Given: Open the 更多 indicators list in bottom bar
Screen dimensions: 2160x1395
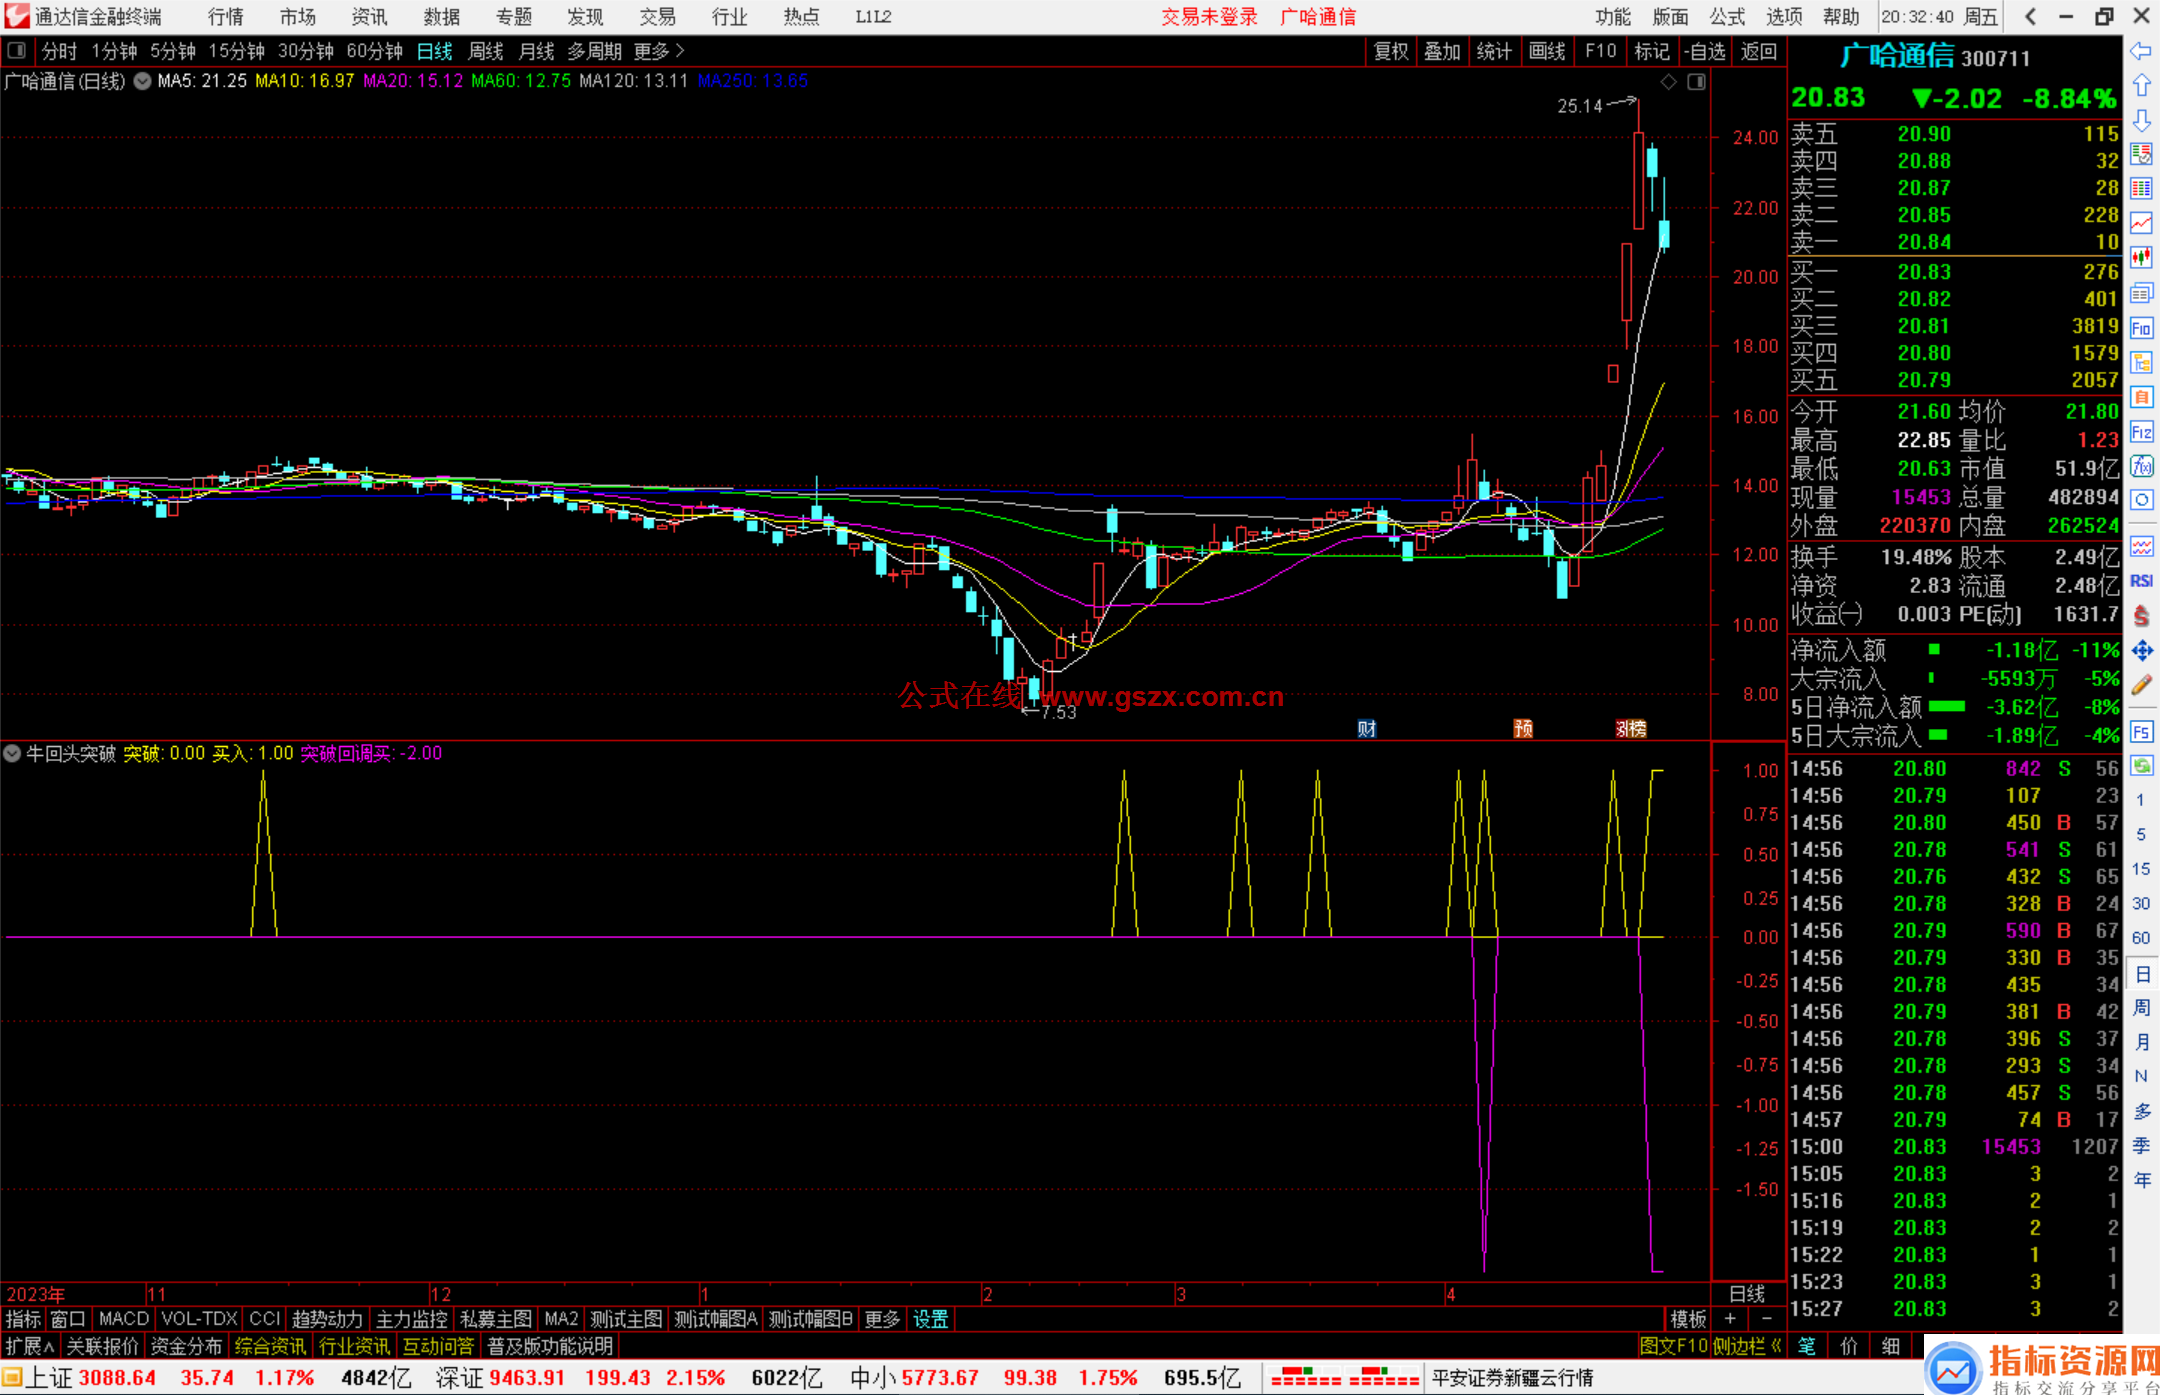Looking at the screenshot, I should (882, 1319).
